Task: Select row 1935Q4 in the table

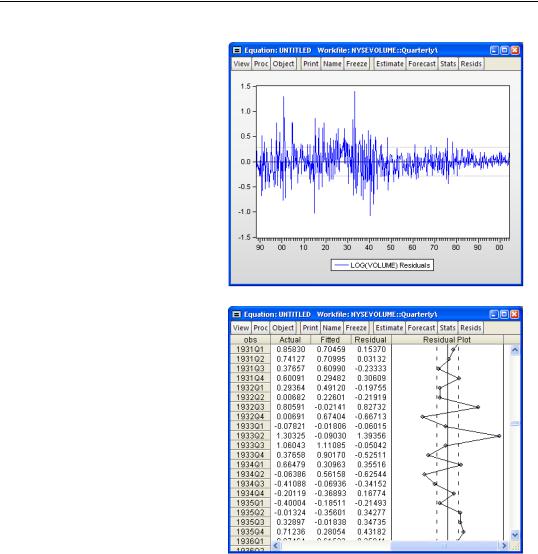Action: pos(250,532)
